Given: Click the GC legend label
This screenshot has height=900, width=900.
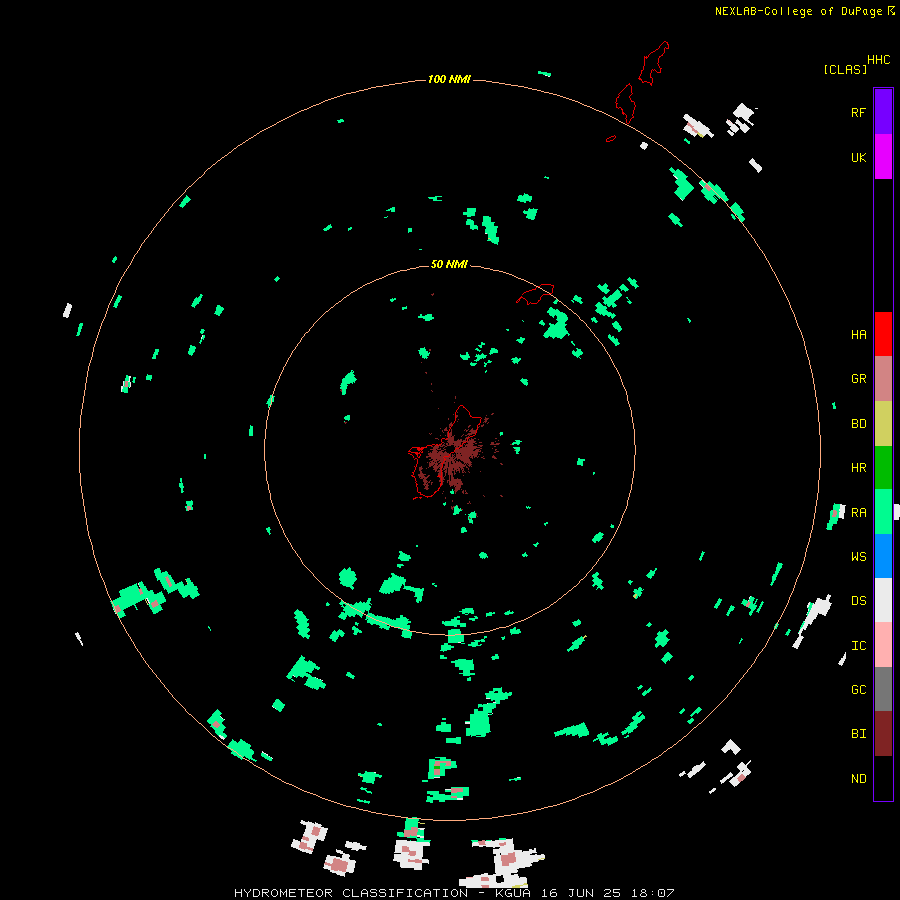Looking at the screenshot, I should coord(858,689).
